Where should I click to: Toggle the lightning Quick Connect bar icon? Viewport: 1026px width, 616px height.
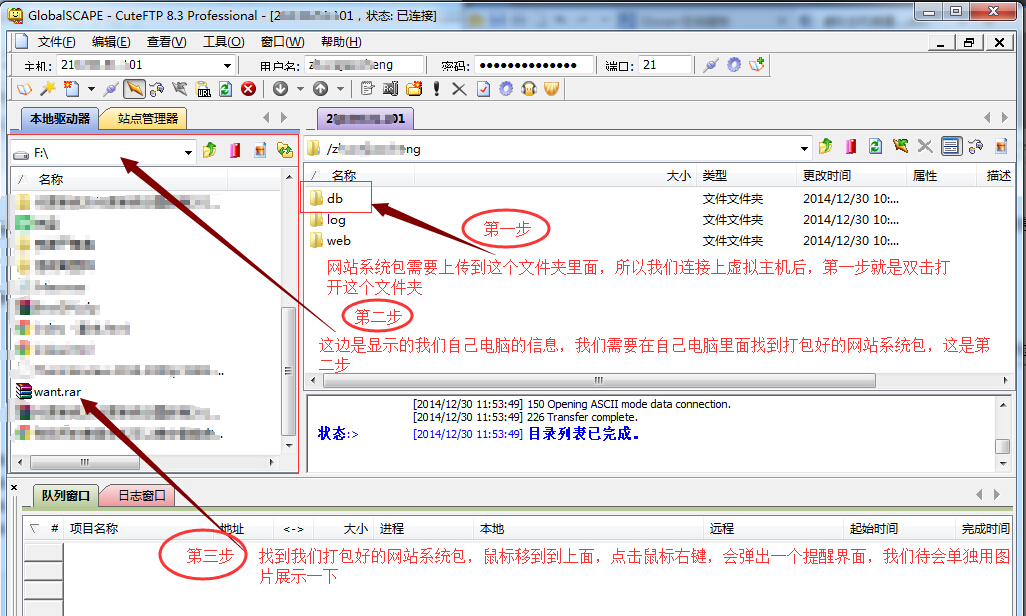tap(134, 88)
